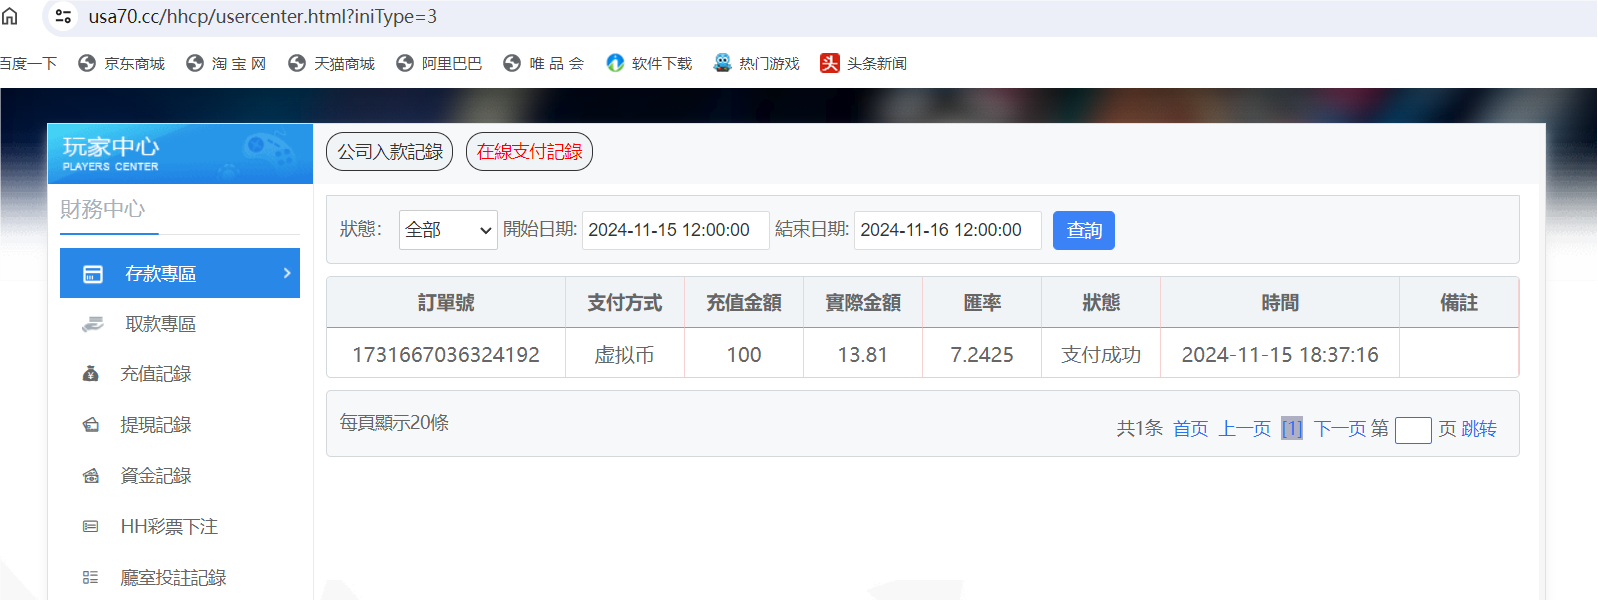Click the 開始日期 date field

pos(675,230)
